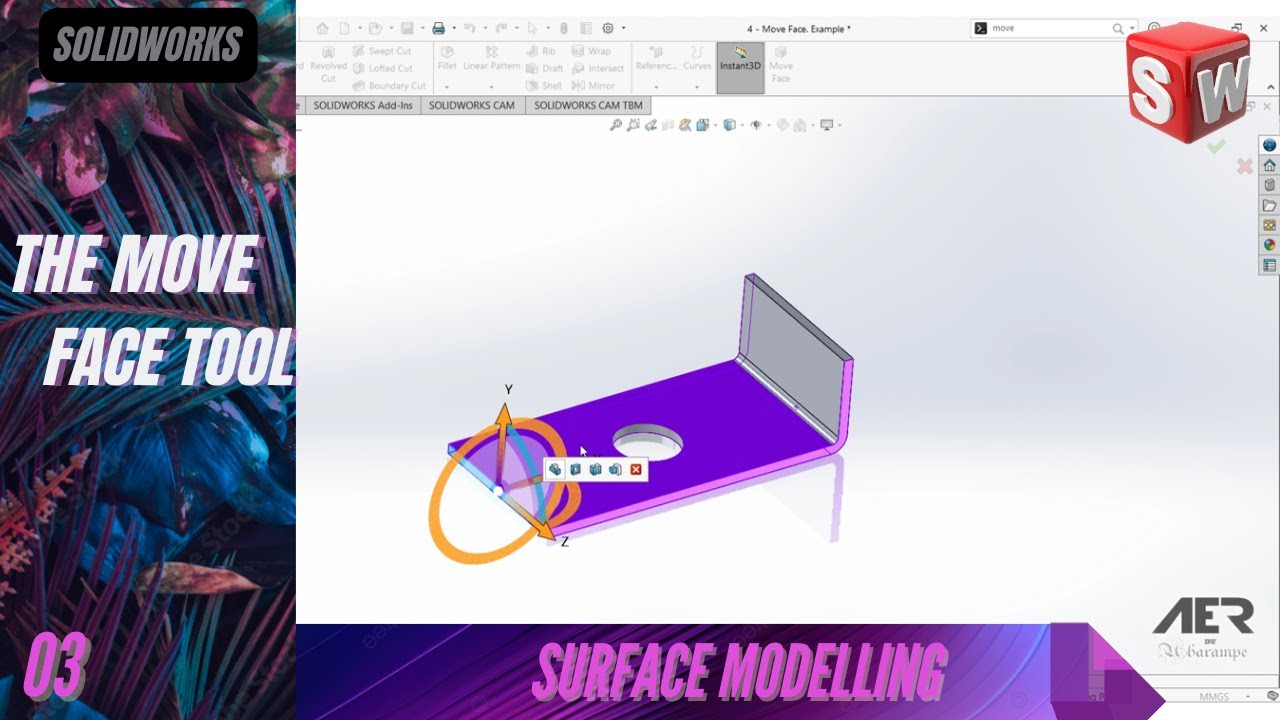Select the Rib tool
The image size is (1280, 720).
[541, 51]
